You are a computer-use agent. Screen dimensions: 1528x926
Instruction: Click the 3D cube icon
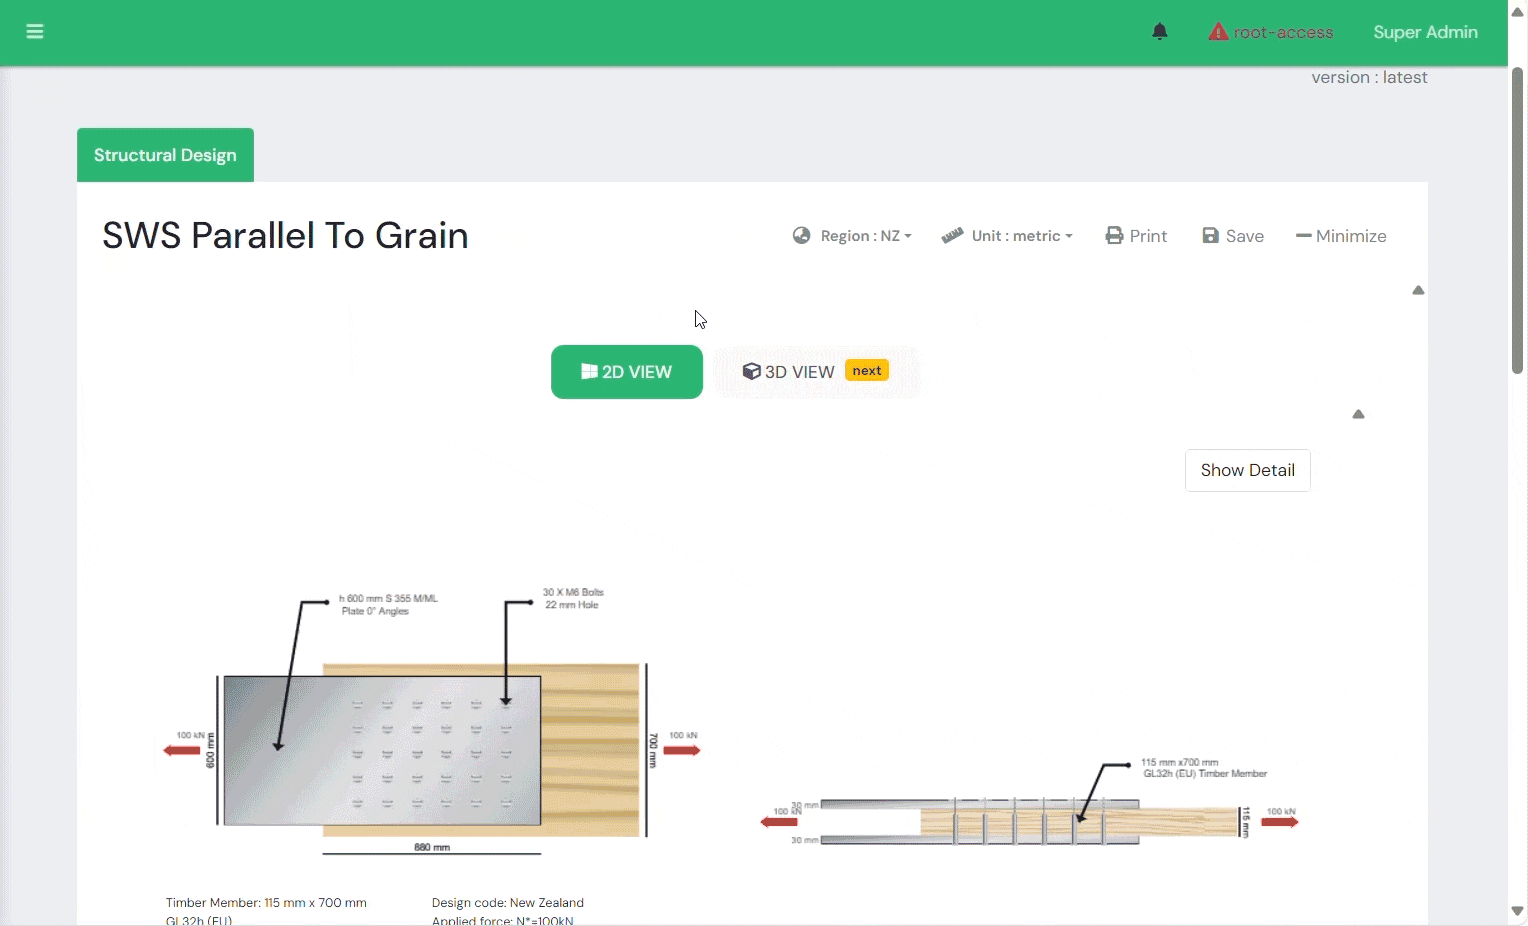click(751, 372)
